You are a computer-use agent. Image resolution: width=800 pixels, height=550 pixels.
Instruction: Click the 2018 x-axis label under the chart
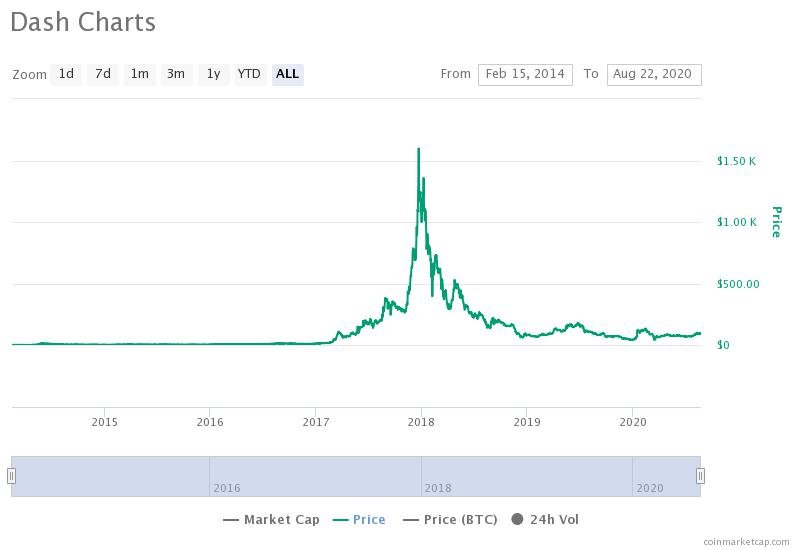[421, 422]
